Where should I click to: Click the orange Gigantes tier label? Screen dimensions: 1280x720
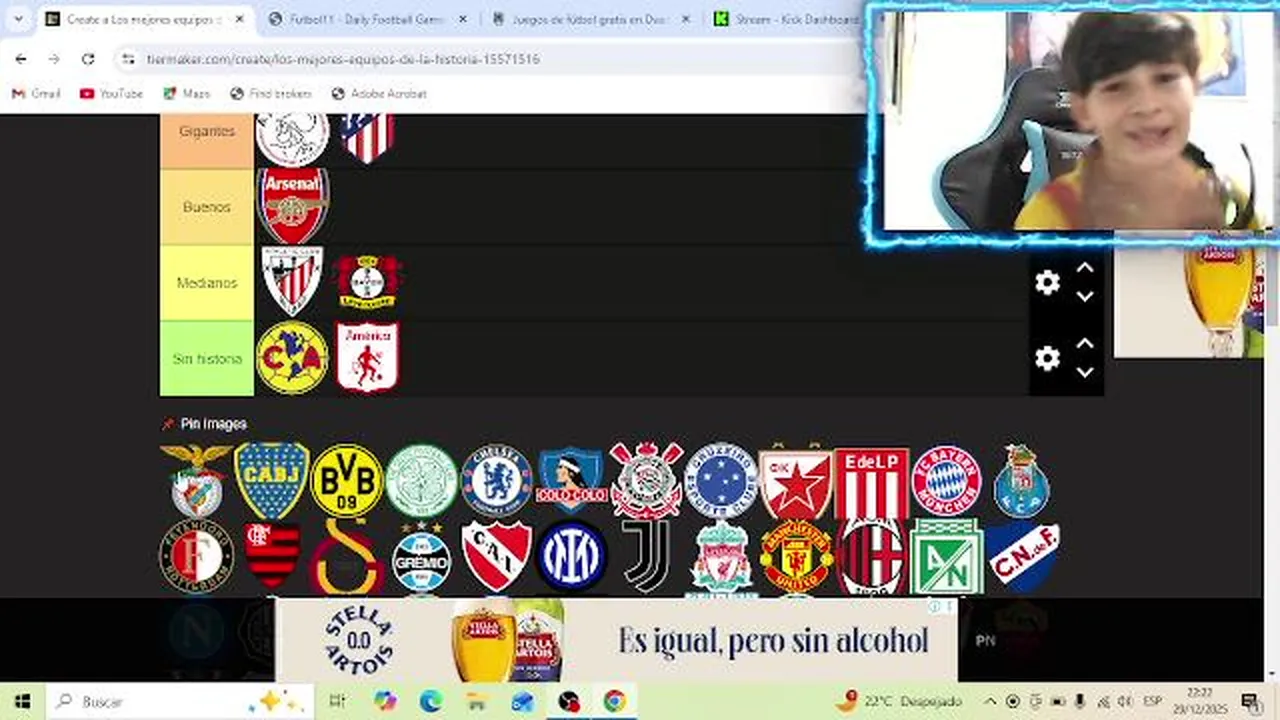pyautogui.click(x=207, y=140)
